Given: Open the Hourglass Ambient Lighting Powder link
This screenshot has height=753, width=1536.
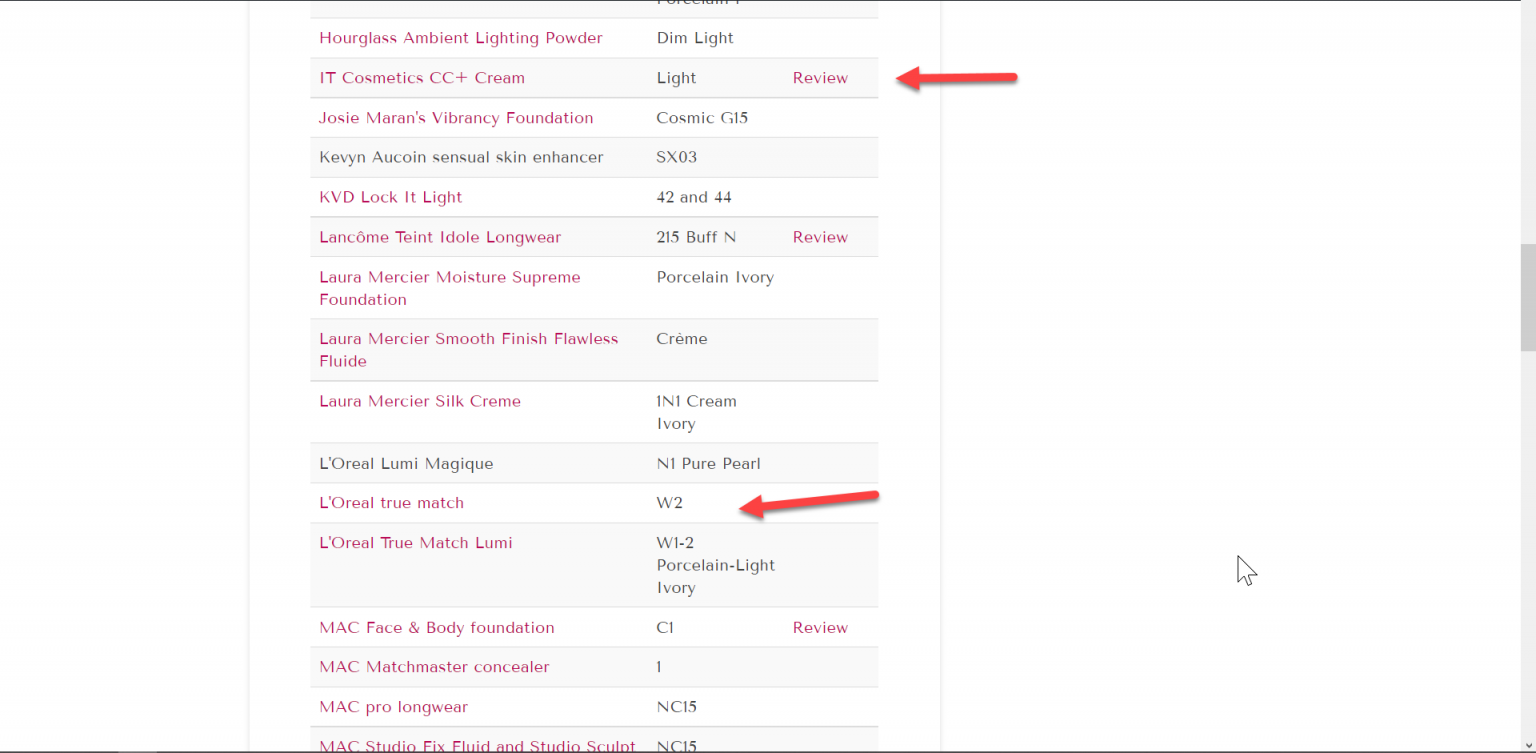Looking at the screenshot, I should (461, 38).
